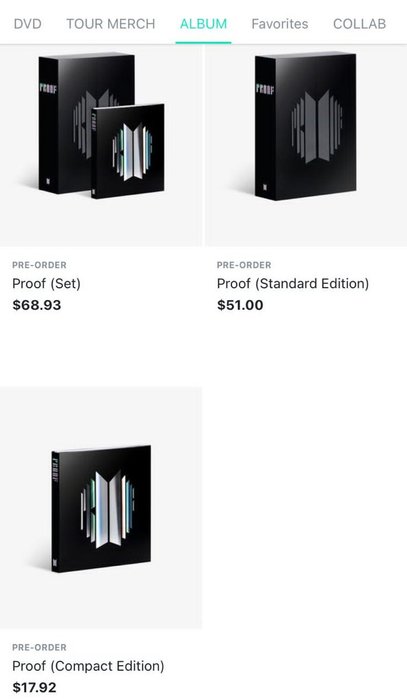Open the COLLAB tab
This screenshot has height=700, width=407.
coord(359,24)
